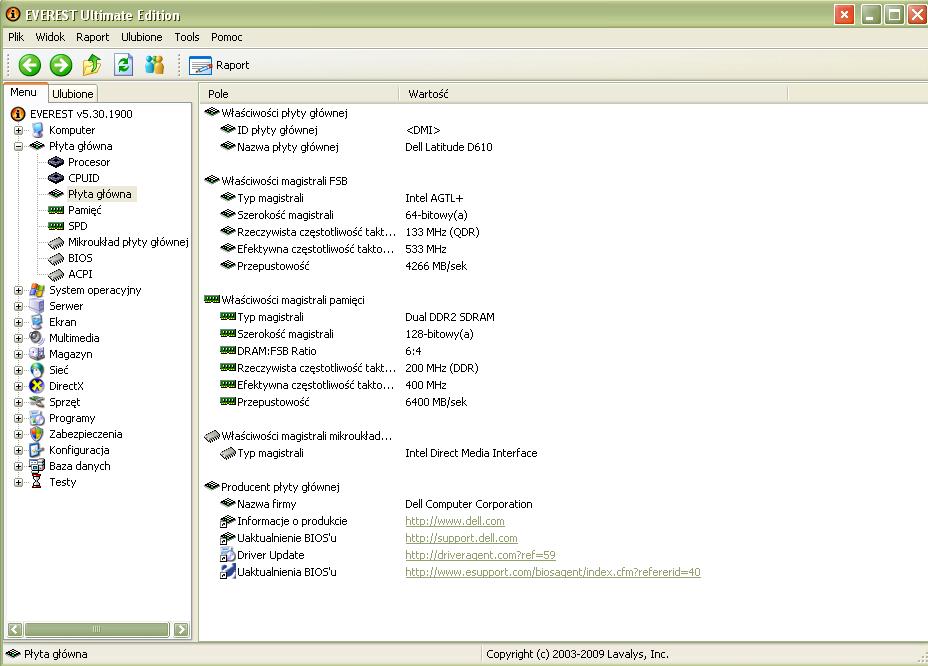928x666 pixels.
Task: Click the Multimedia speaker icon
Action: point(37,338)
